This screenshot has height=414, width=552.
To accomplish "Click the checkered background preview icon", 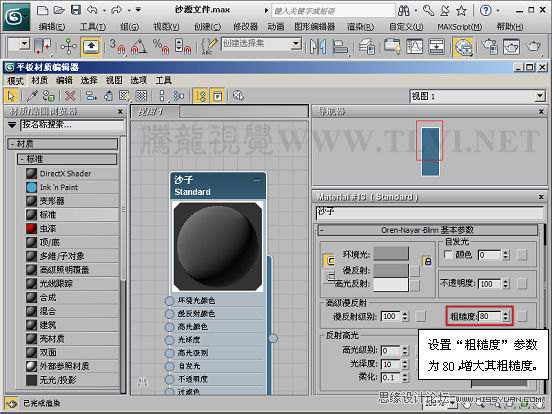I will pos(141,96).
